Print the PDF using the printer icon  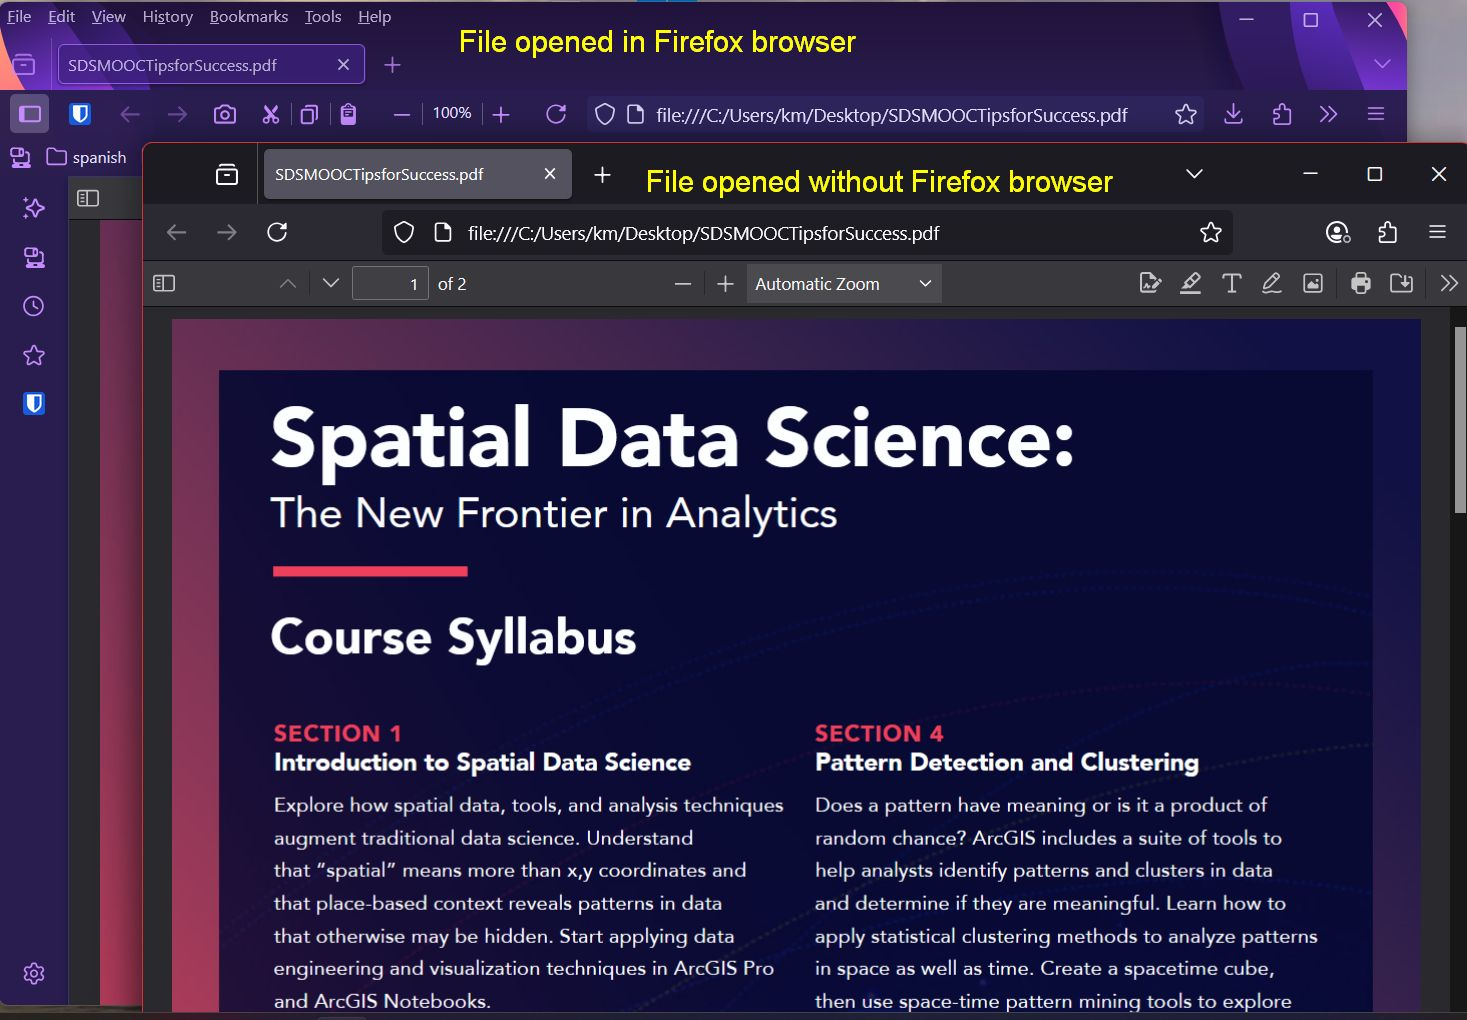[x=1360, y=284]
